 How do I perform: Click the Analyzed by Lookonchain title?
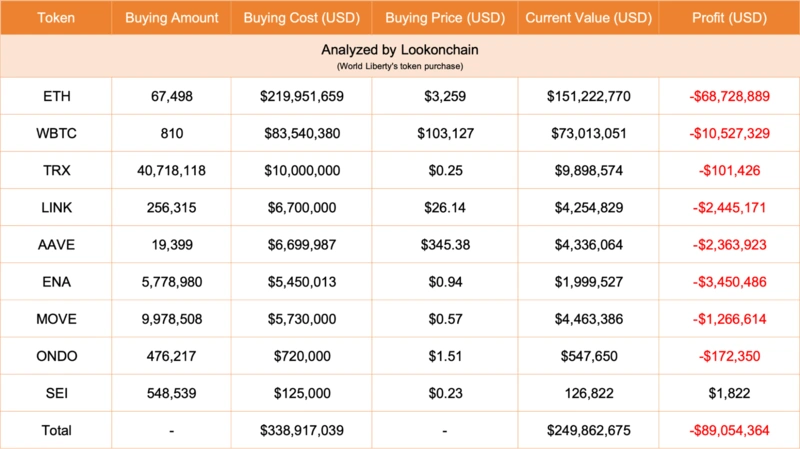pyautogui.click(x=400, y=48)
